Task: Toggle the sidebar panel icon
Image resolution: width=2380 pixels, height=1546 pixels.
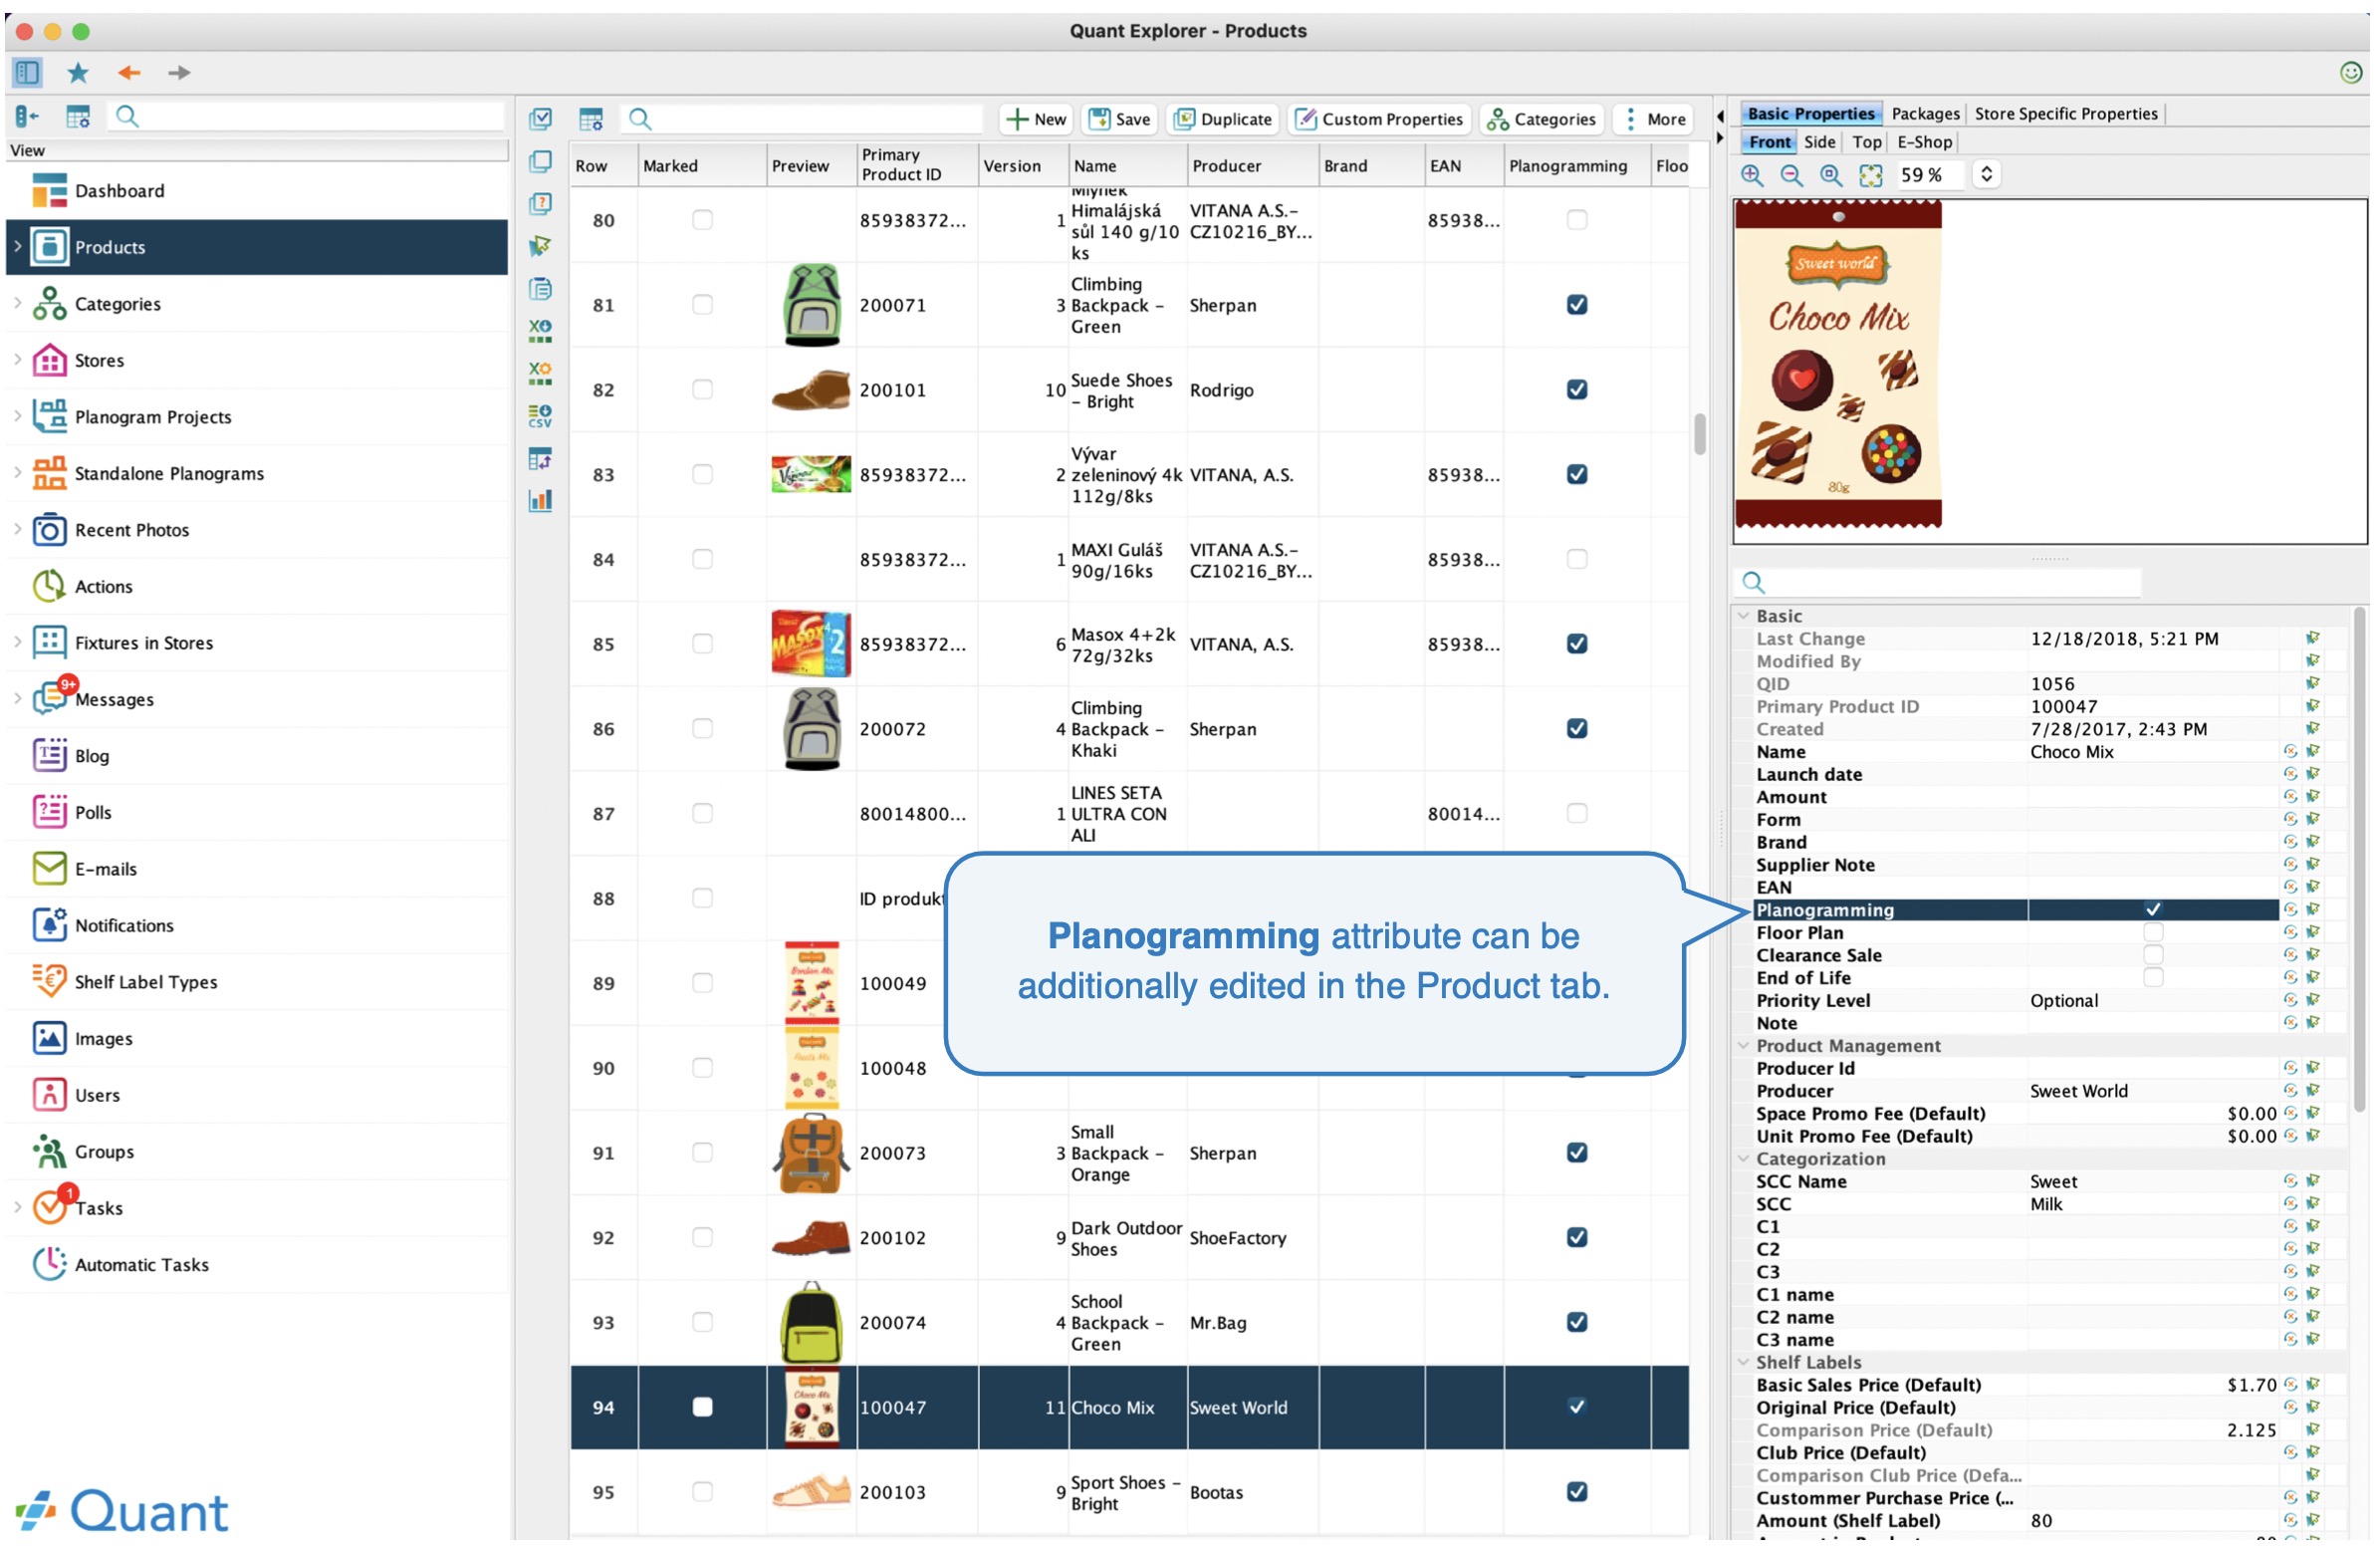Action: (27, 72)
